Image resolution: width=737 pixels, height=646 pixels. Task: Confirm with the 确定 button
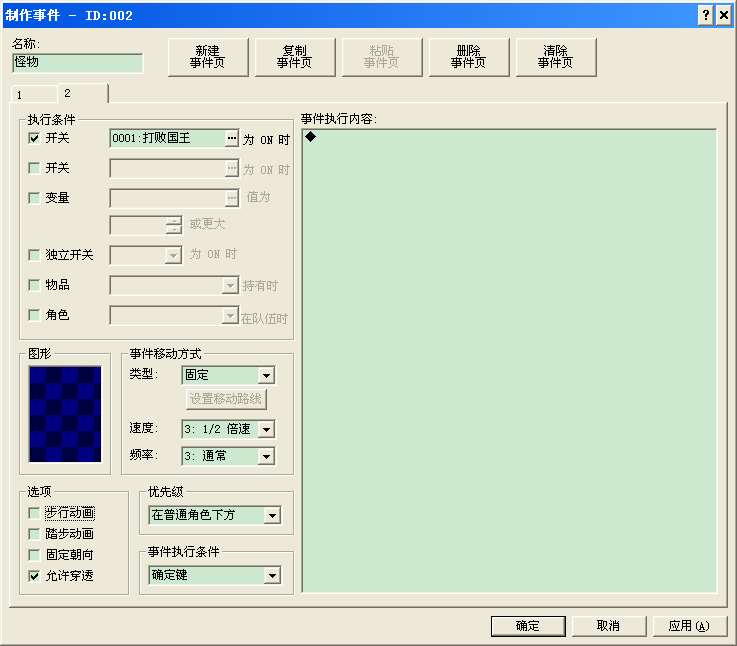[x=528, y=626]
